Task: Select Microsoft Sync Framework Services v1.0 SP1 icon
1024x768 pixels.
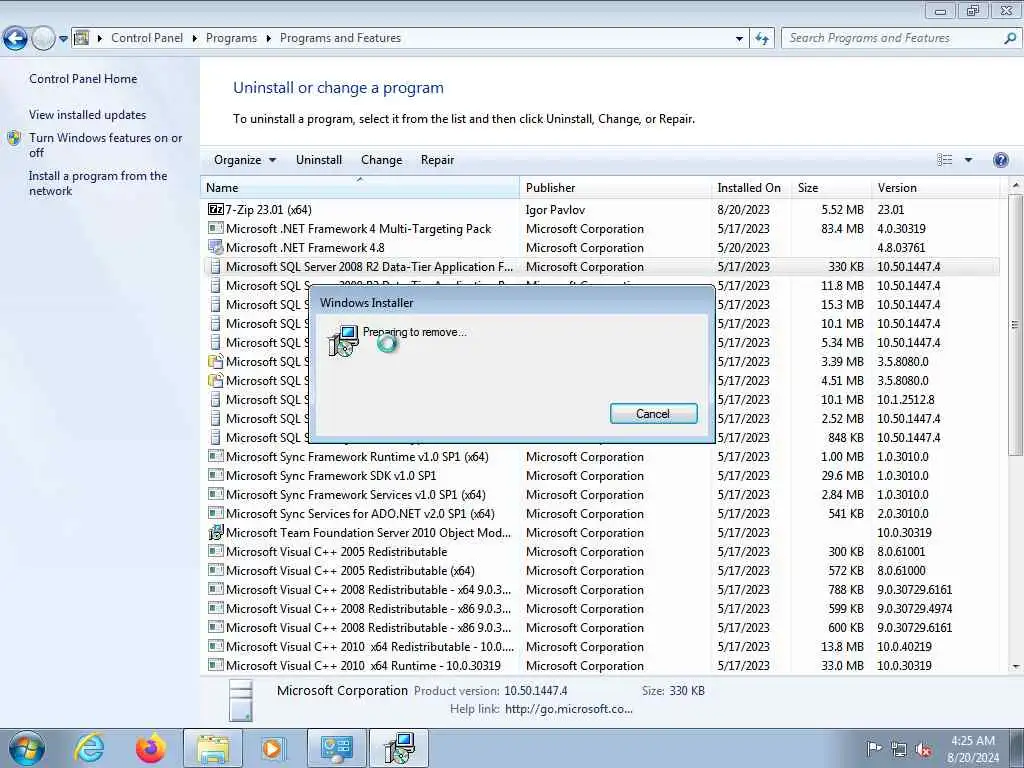Action: [215, 494]
